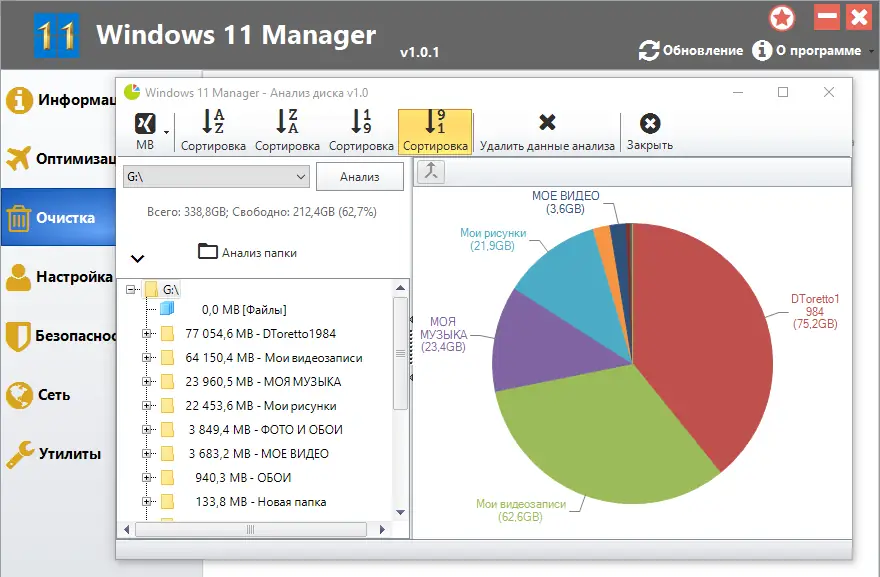Select the 77 054,6 MB - DToretto1984 row

(x=260, y=334)
